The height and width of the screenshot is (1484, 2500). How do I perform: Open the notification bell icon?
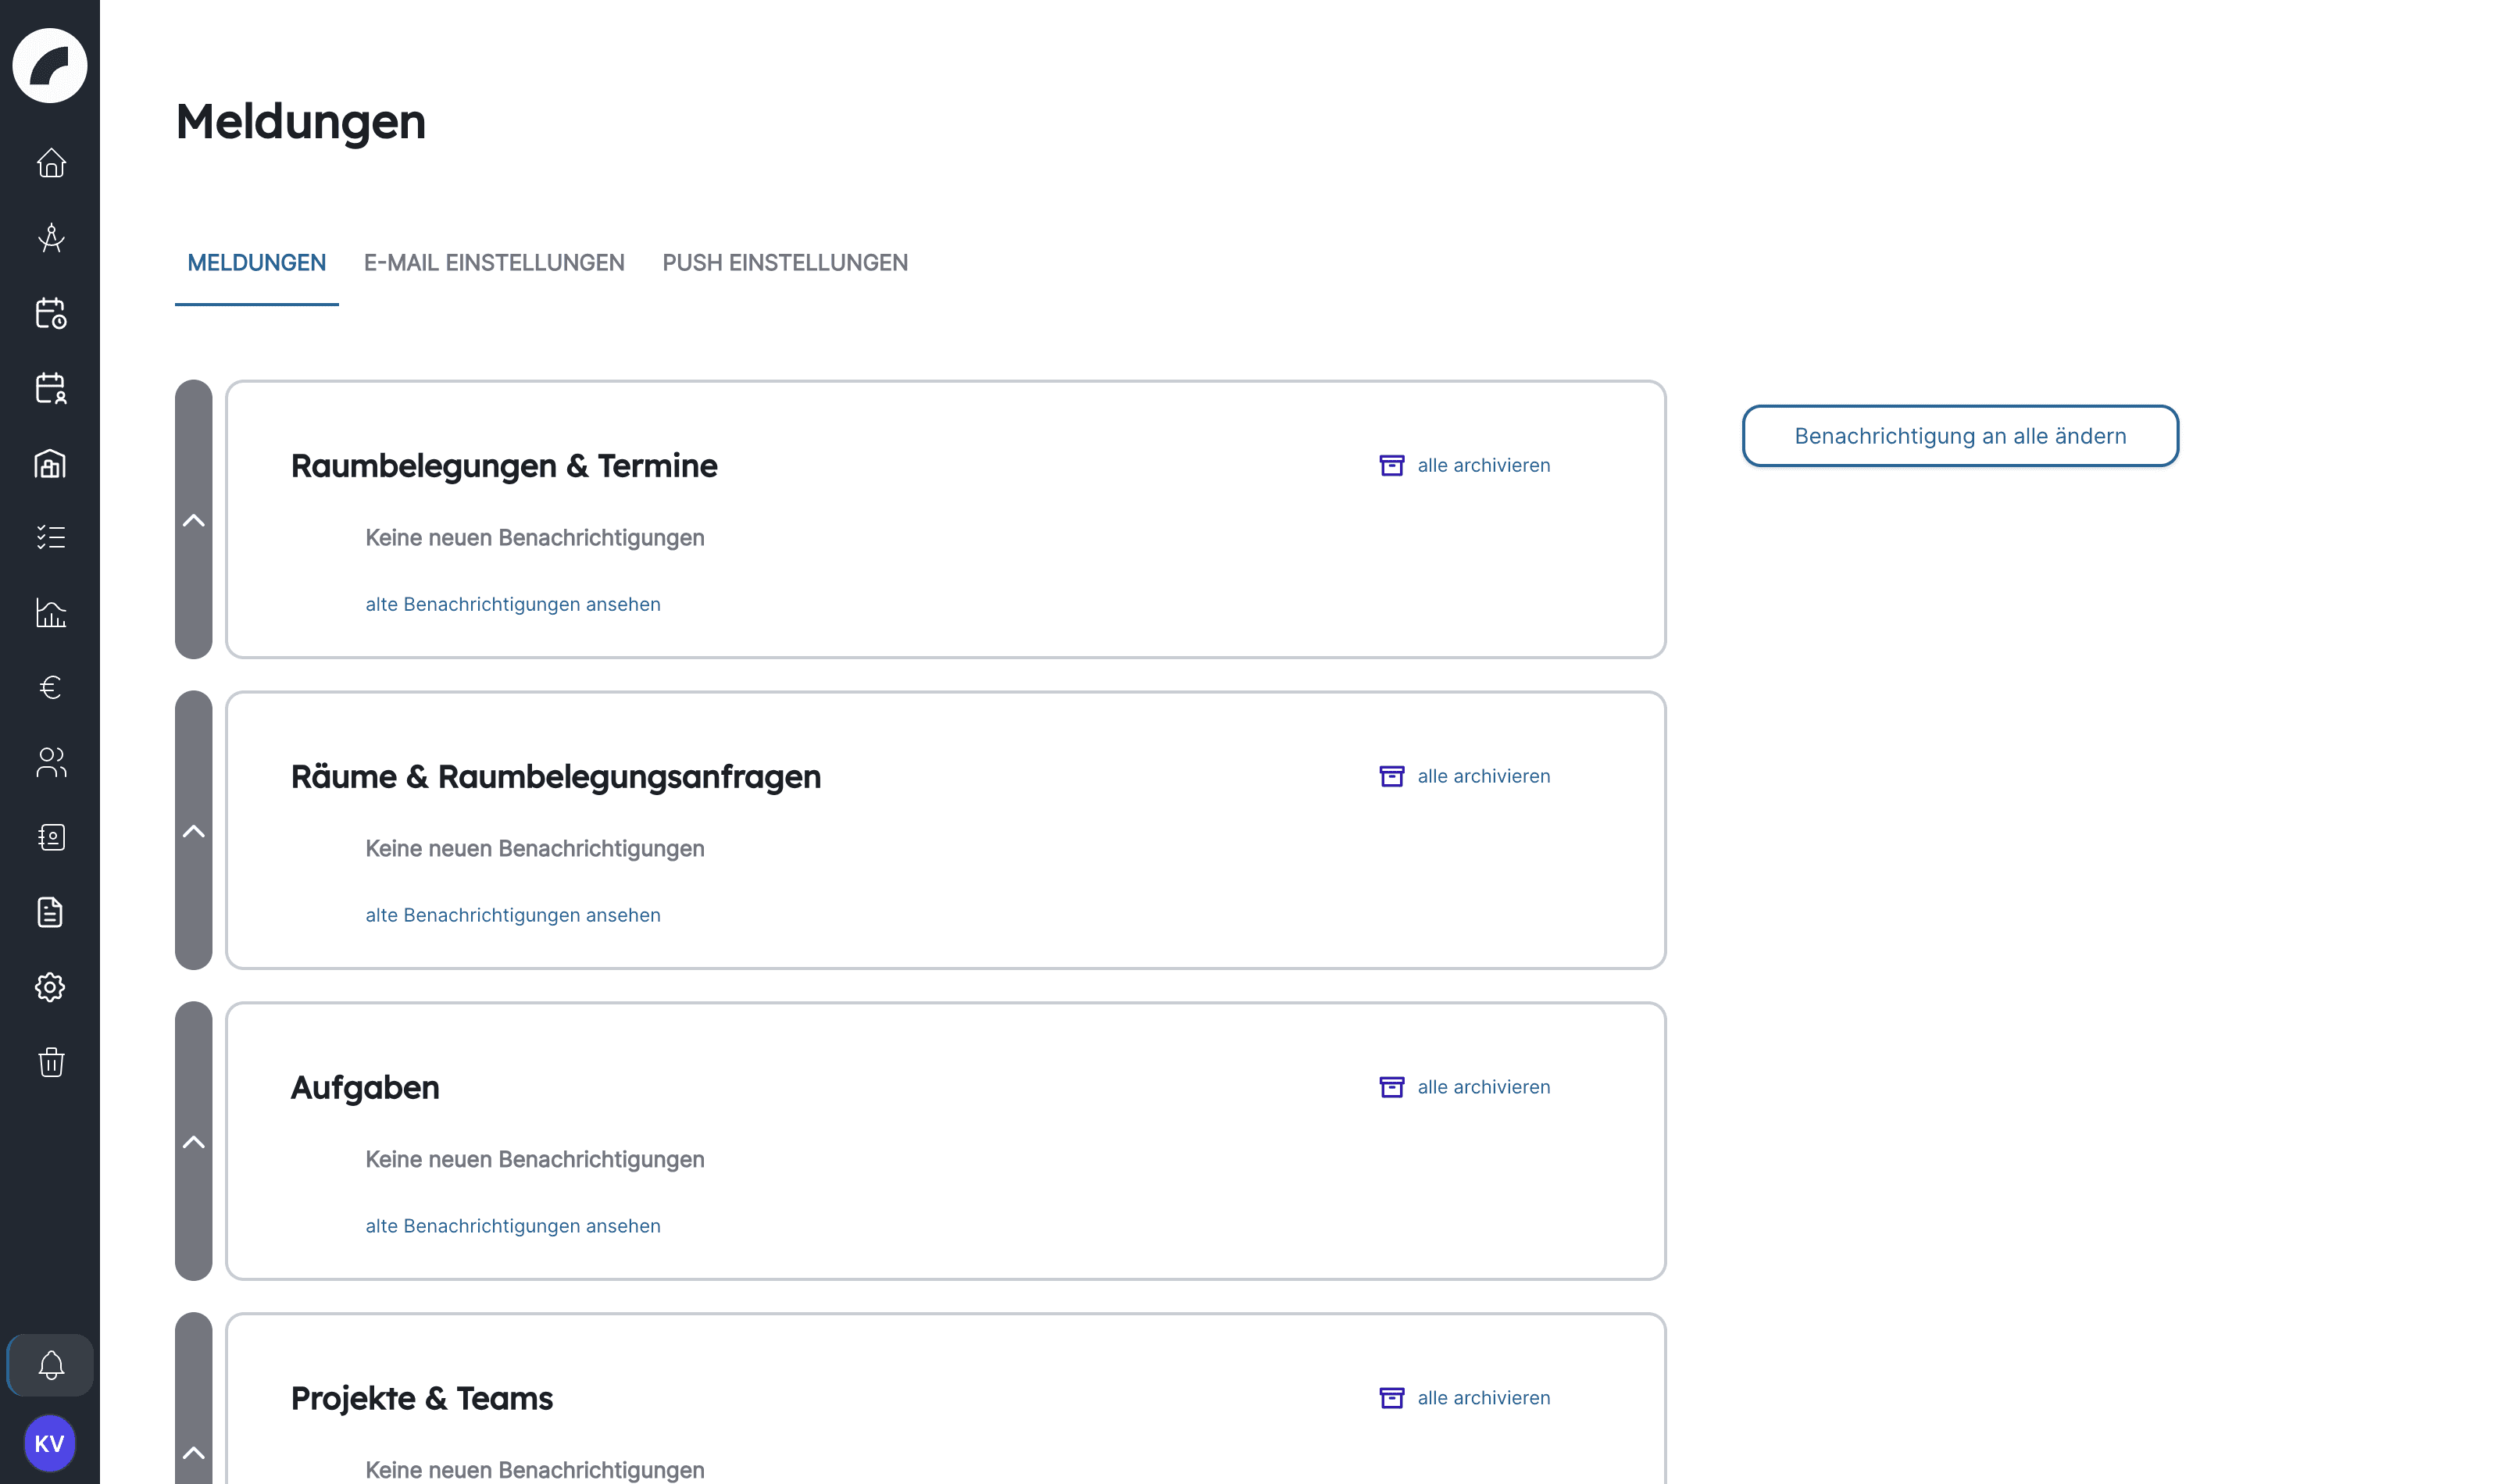coord(51,1365)
